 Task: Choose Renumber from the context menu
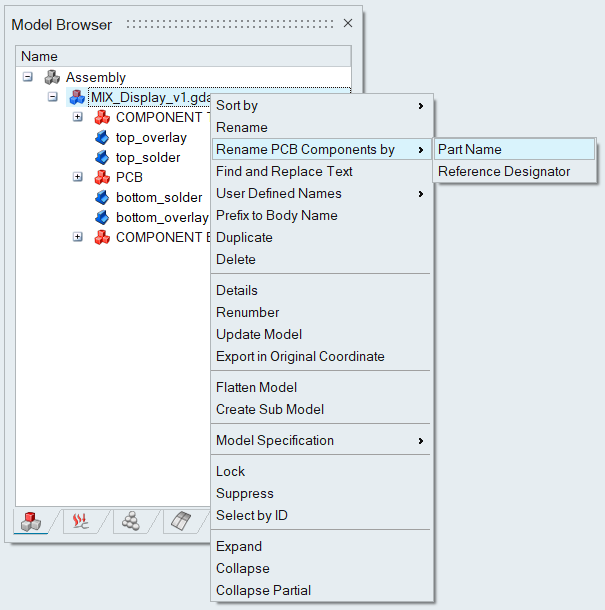[322, 312]
